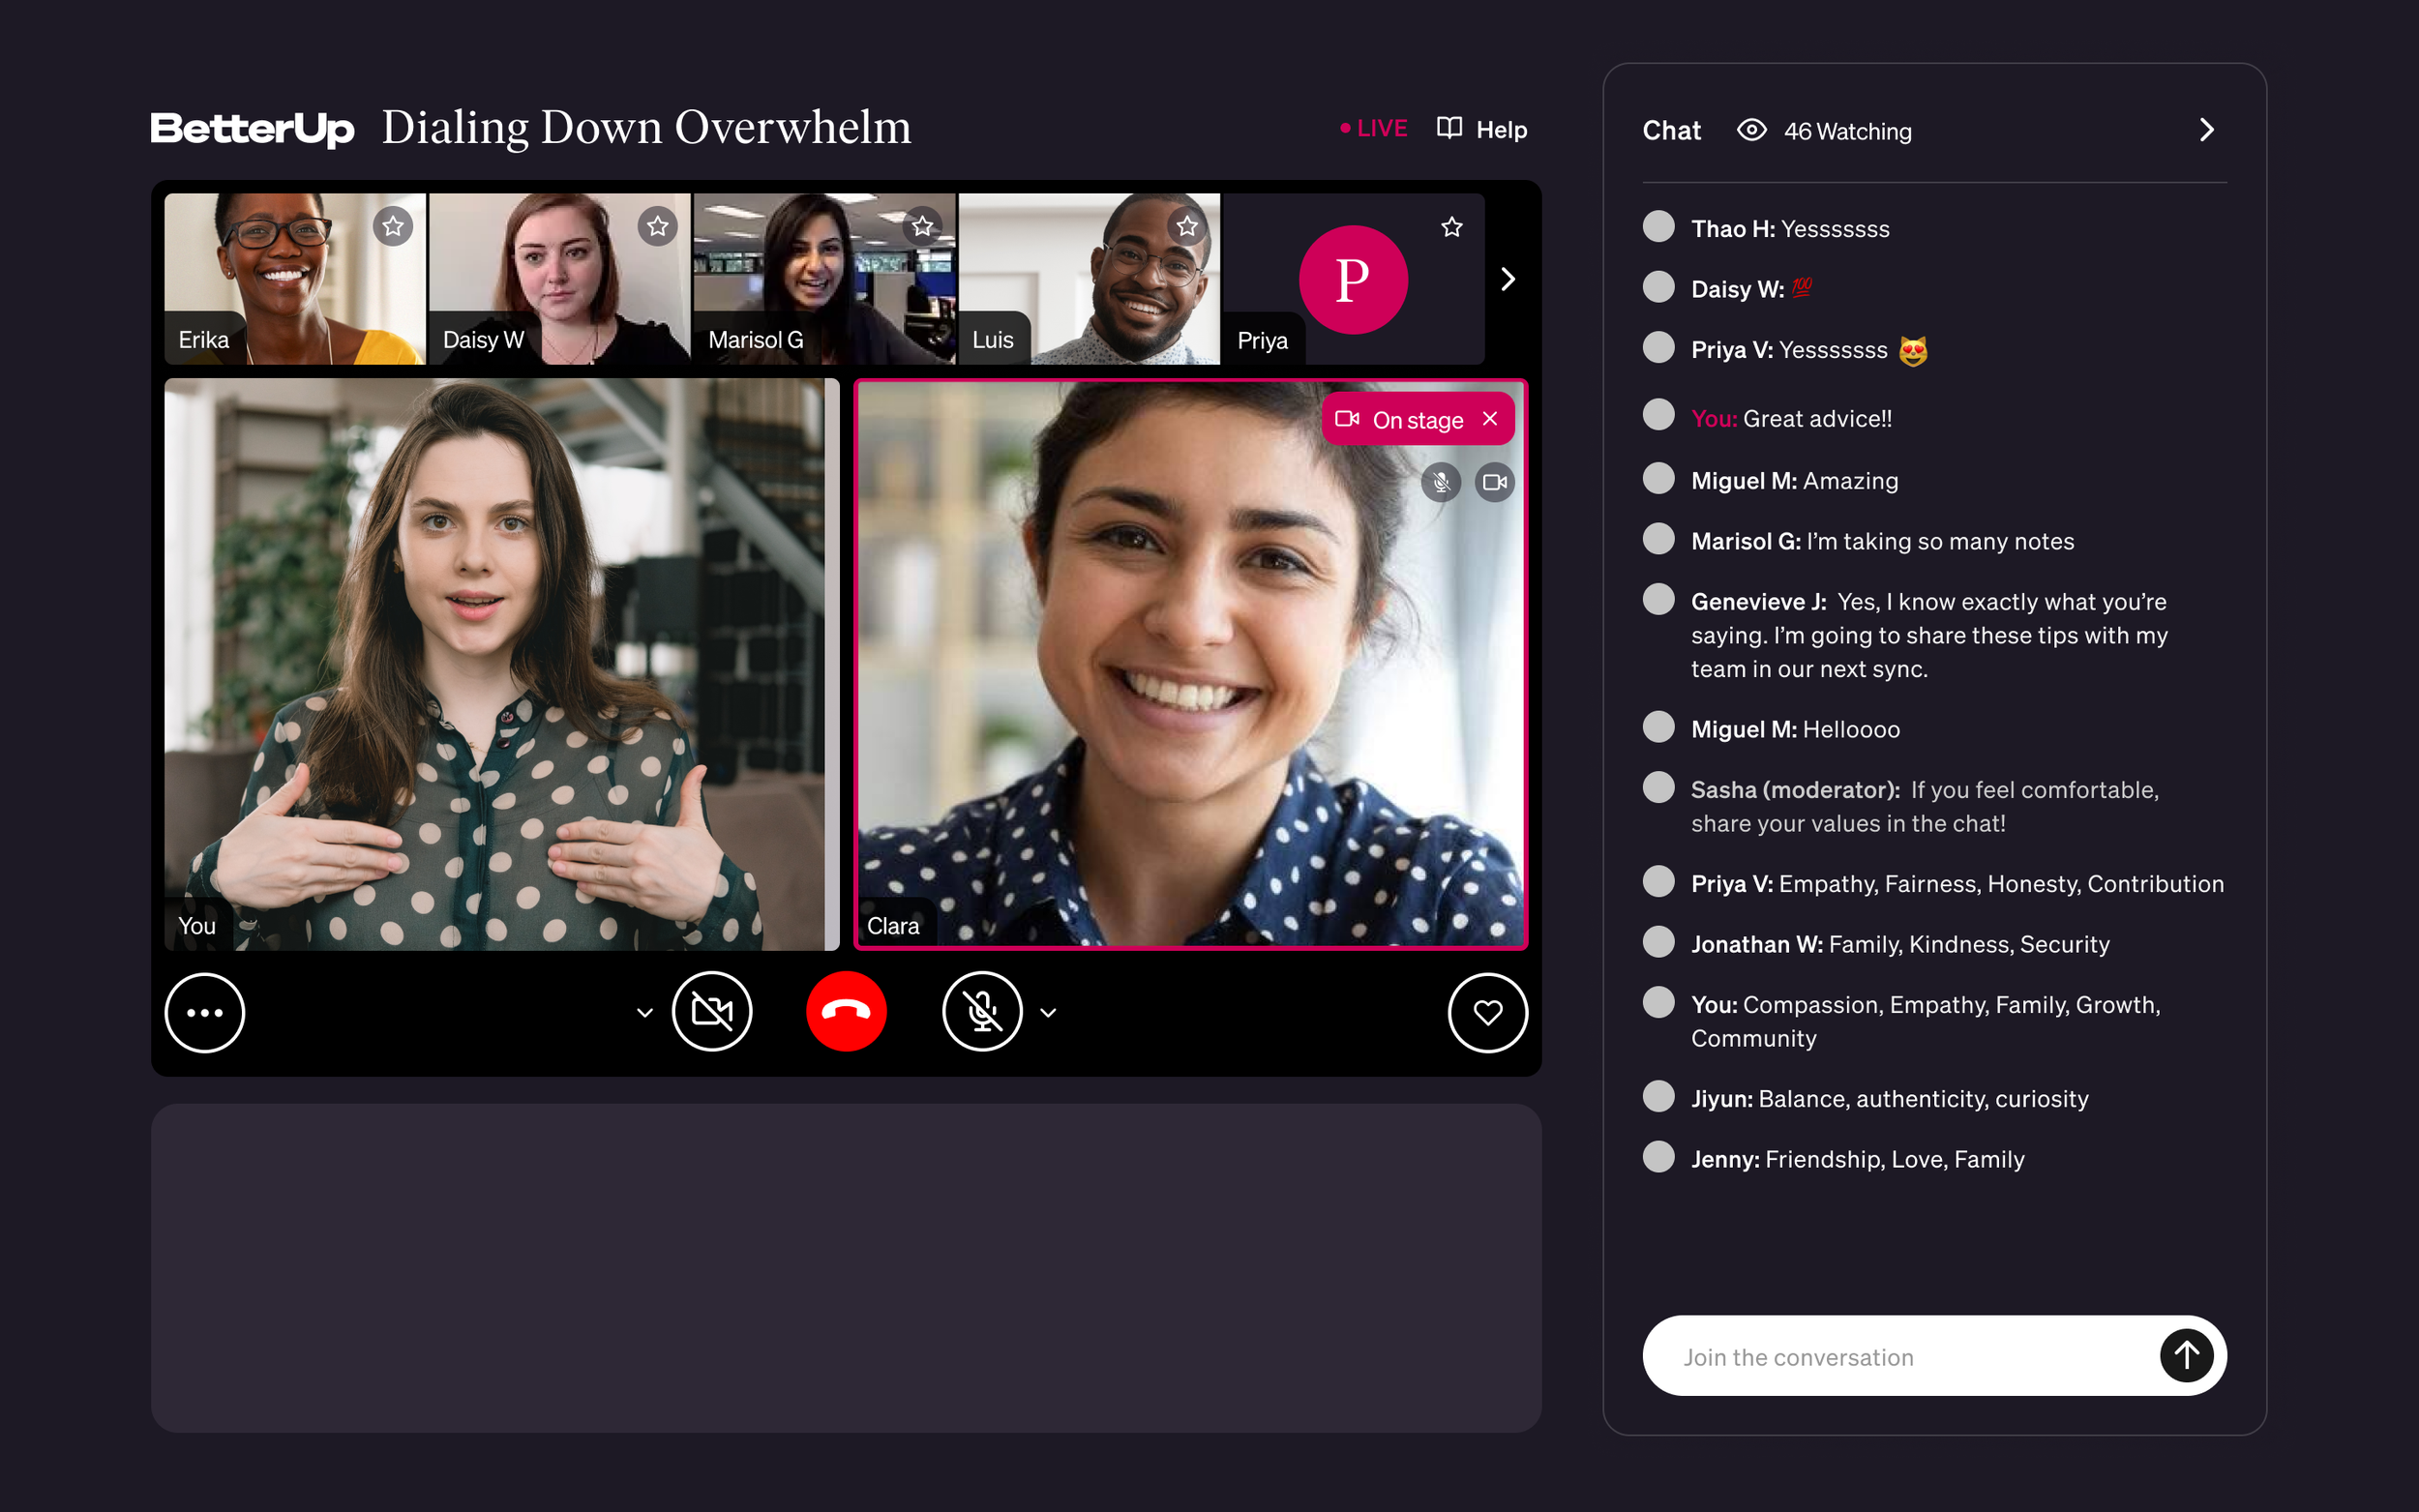Select Luis's video thumbnail
The image size is (2419, 1512).
coord(1090,279)
